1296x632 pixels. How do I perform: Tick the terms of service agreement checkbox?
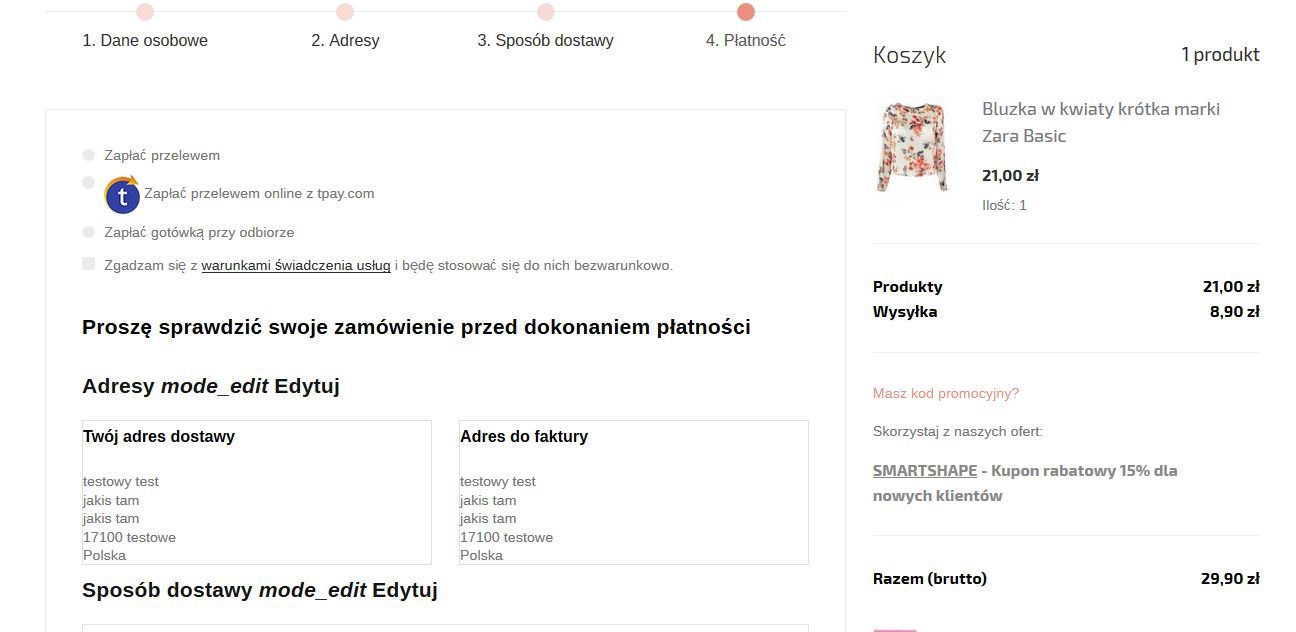coord(89,264)
